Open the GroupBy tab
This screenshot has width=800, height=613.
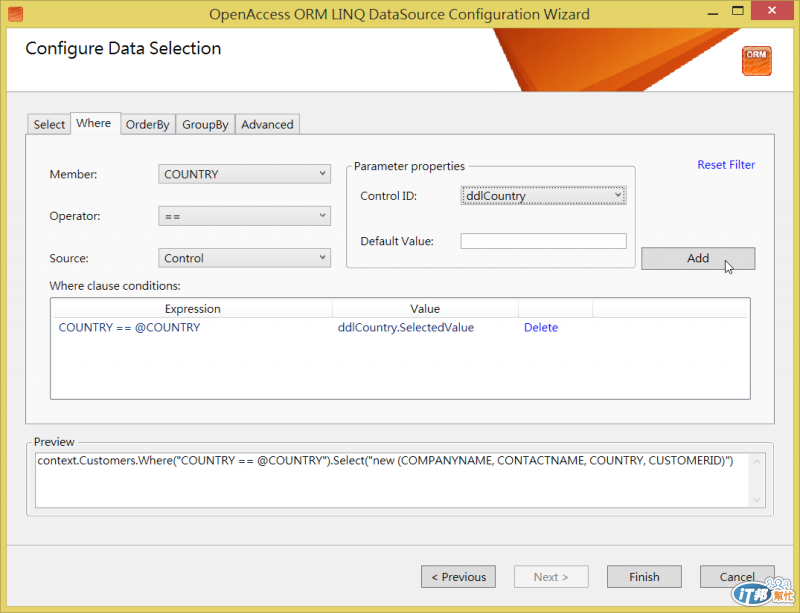click(205, 124)
